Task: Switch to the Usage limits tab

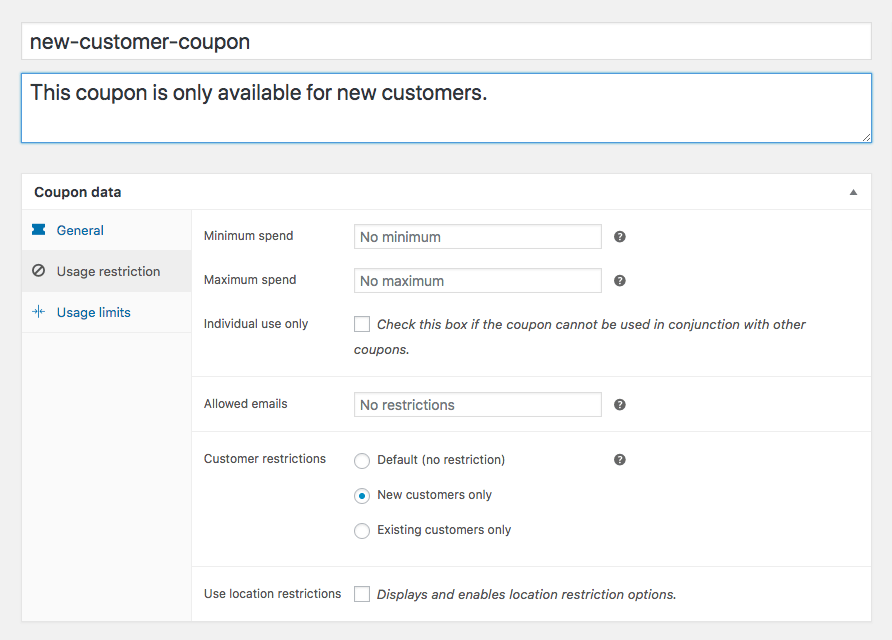Action: 93,312
